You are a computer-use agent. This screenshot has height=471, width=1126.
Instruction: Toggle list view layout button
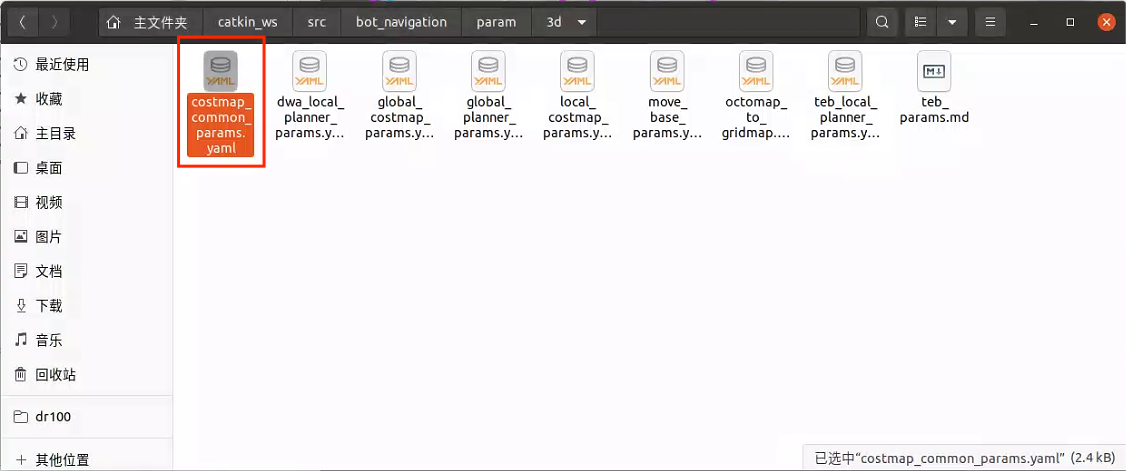coord(921,22)
